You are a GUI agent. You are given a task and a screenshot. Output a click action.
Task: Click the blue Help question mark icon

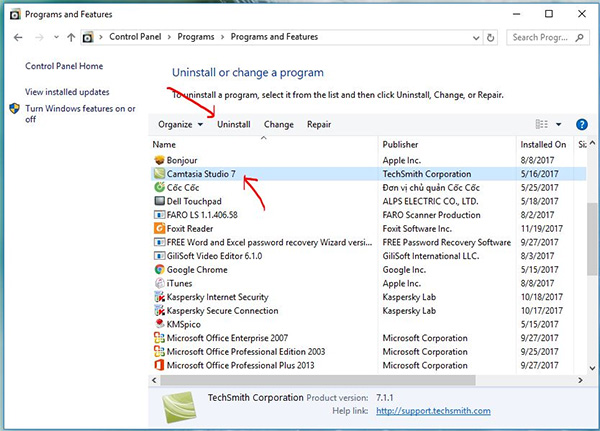click(584, 124)
